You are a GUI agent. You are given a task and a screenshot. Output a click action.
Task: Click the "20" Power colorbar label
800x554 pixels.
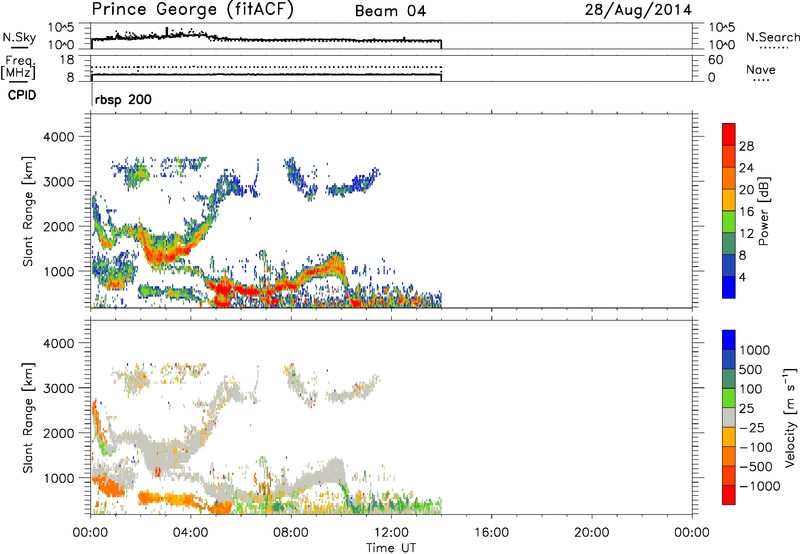coord(746,190)
